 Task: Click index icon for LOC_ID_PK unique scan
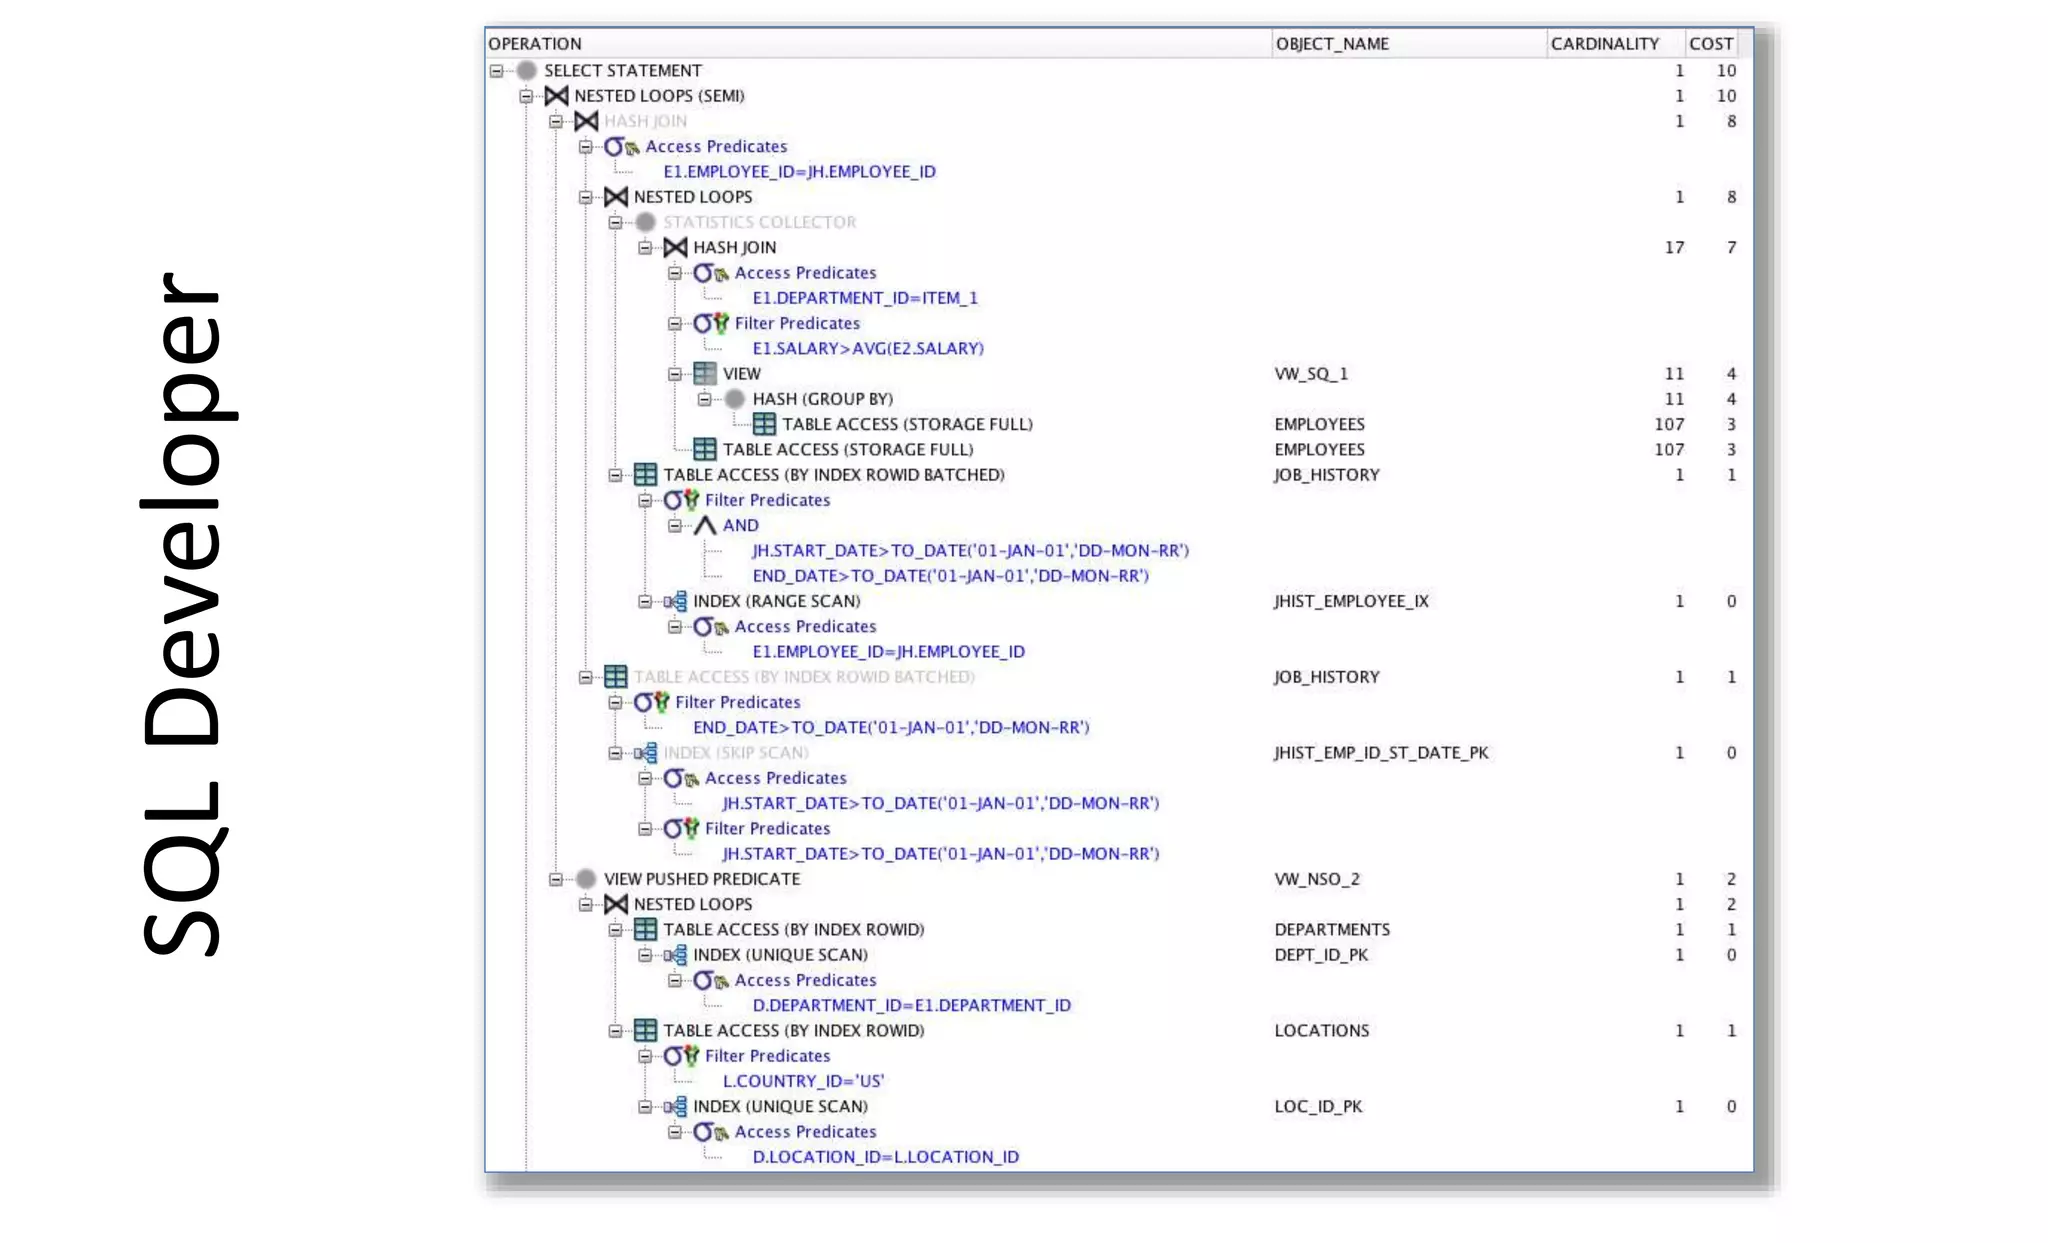[x=675, y=1106]
